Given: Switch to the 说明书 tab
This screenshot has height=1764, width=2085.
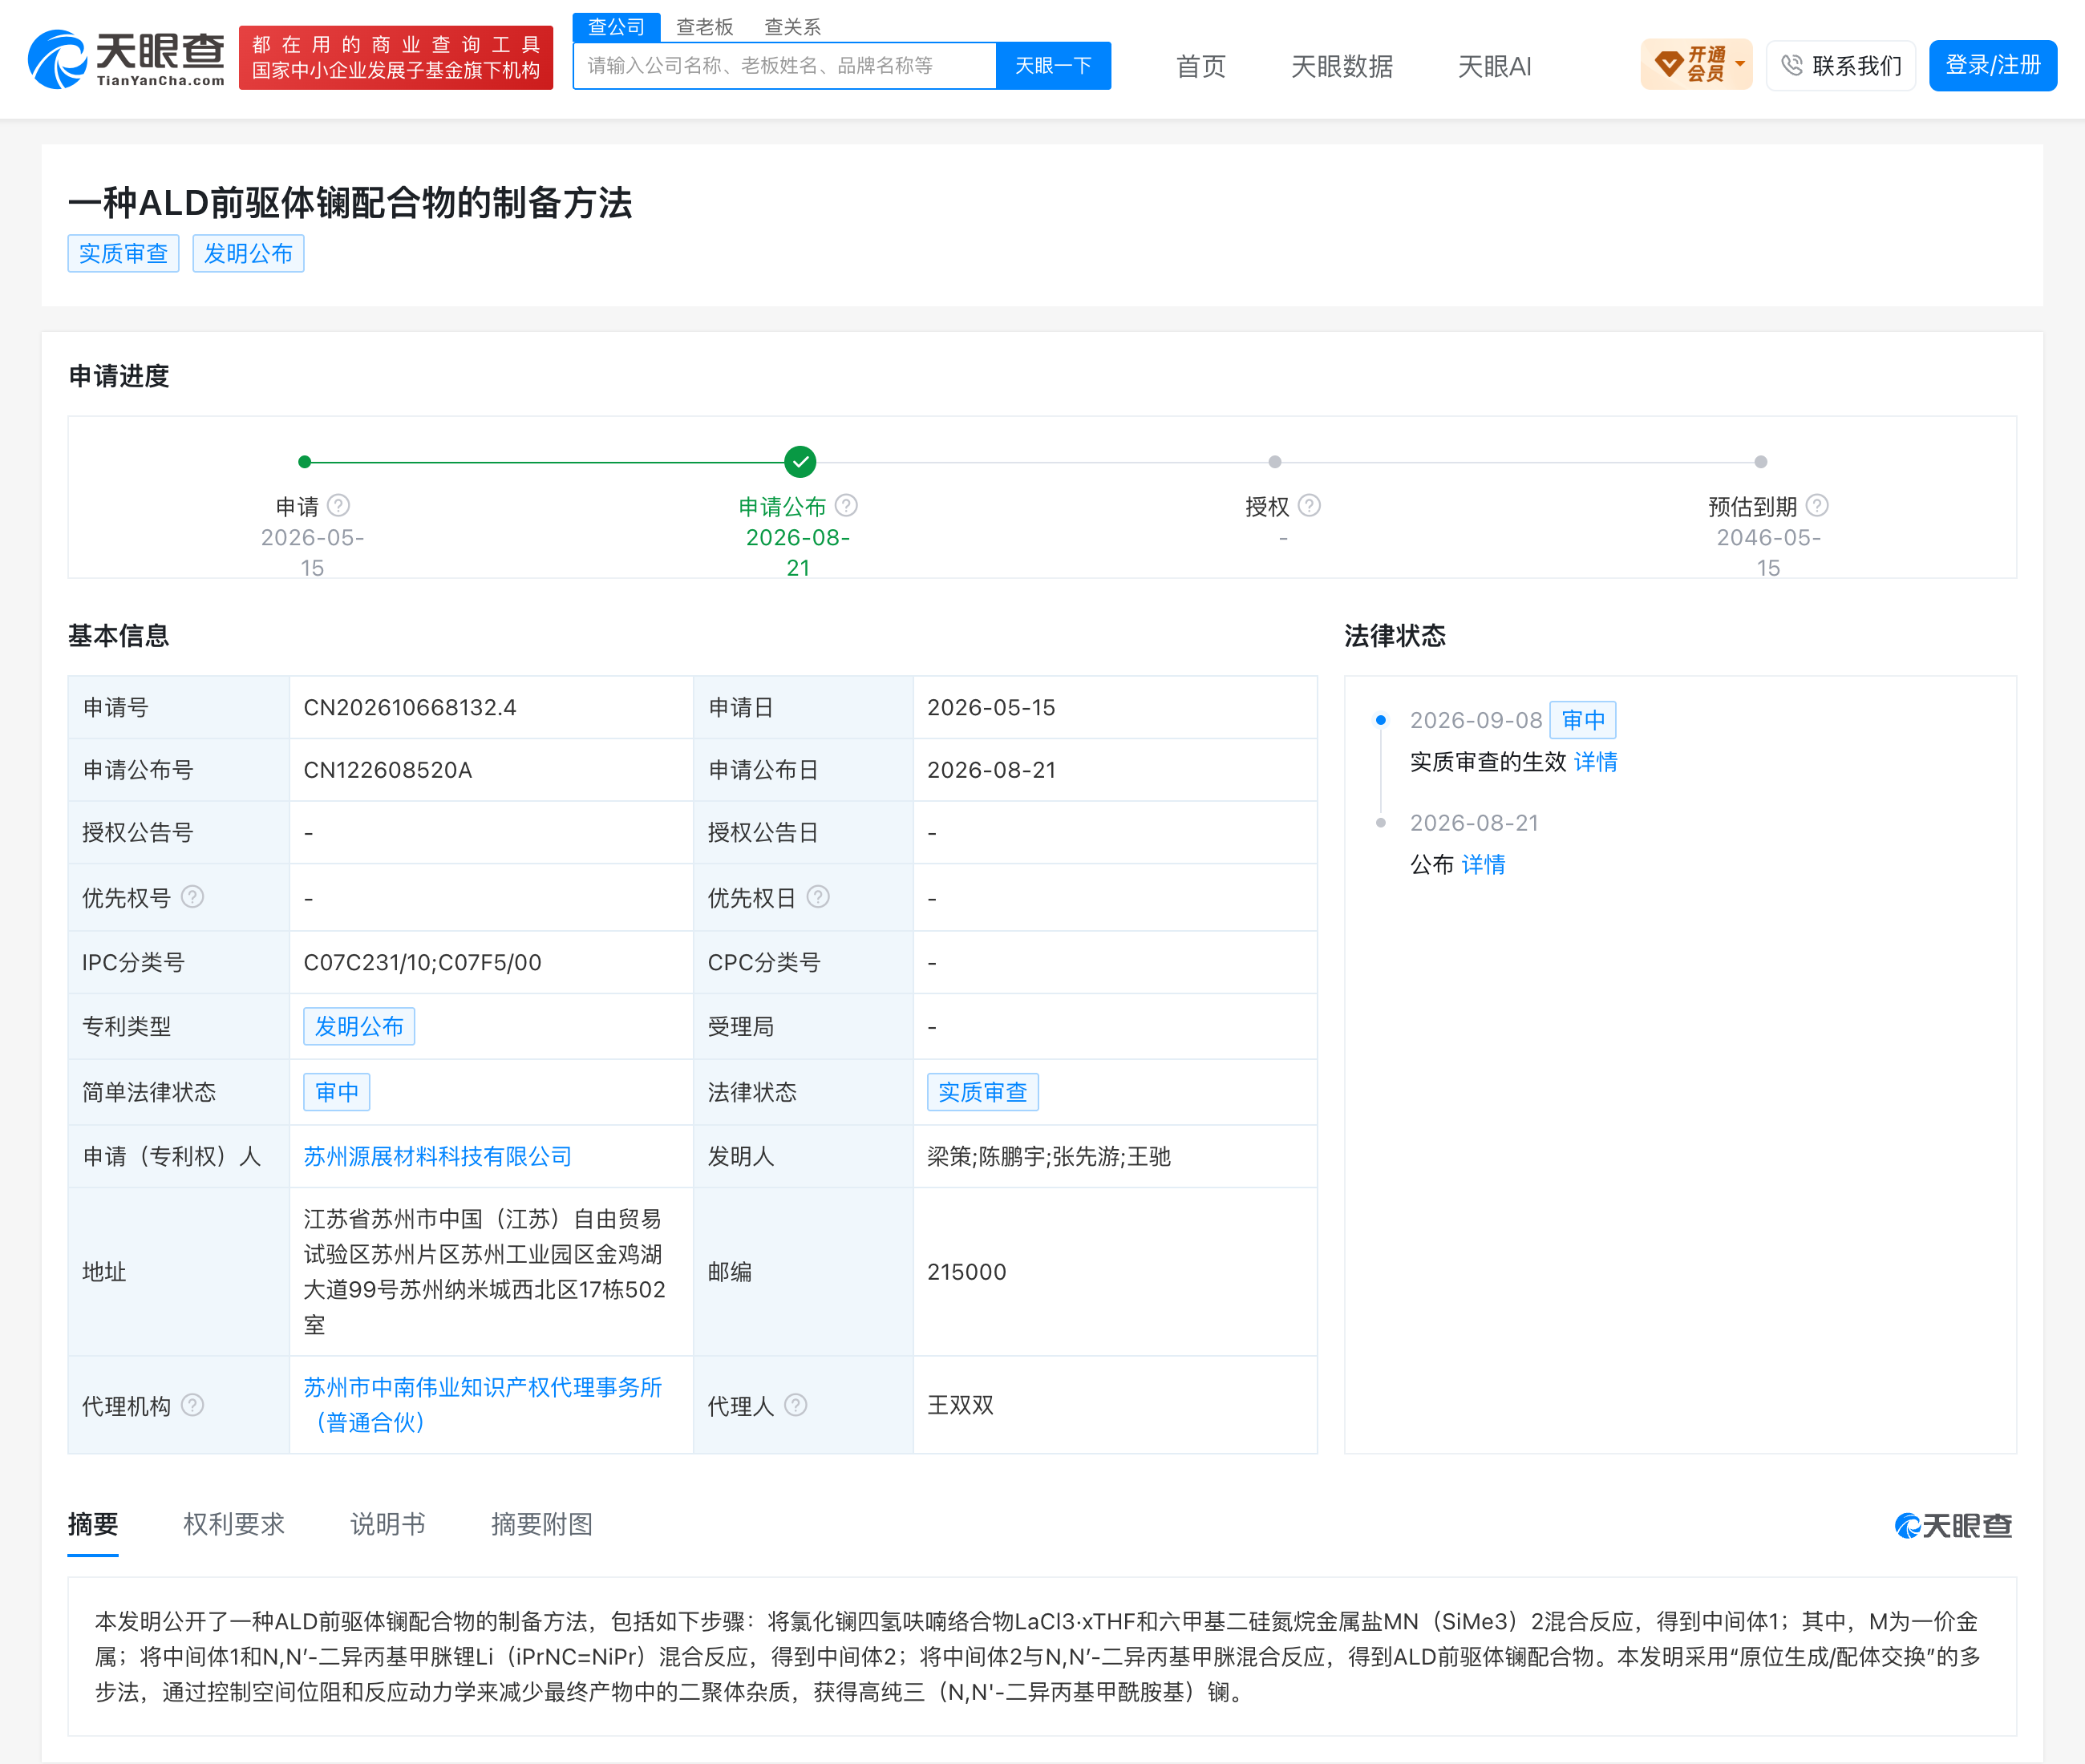Looking at the screenshot, I should click(x=387, y=1524).
